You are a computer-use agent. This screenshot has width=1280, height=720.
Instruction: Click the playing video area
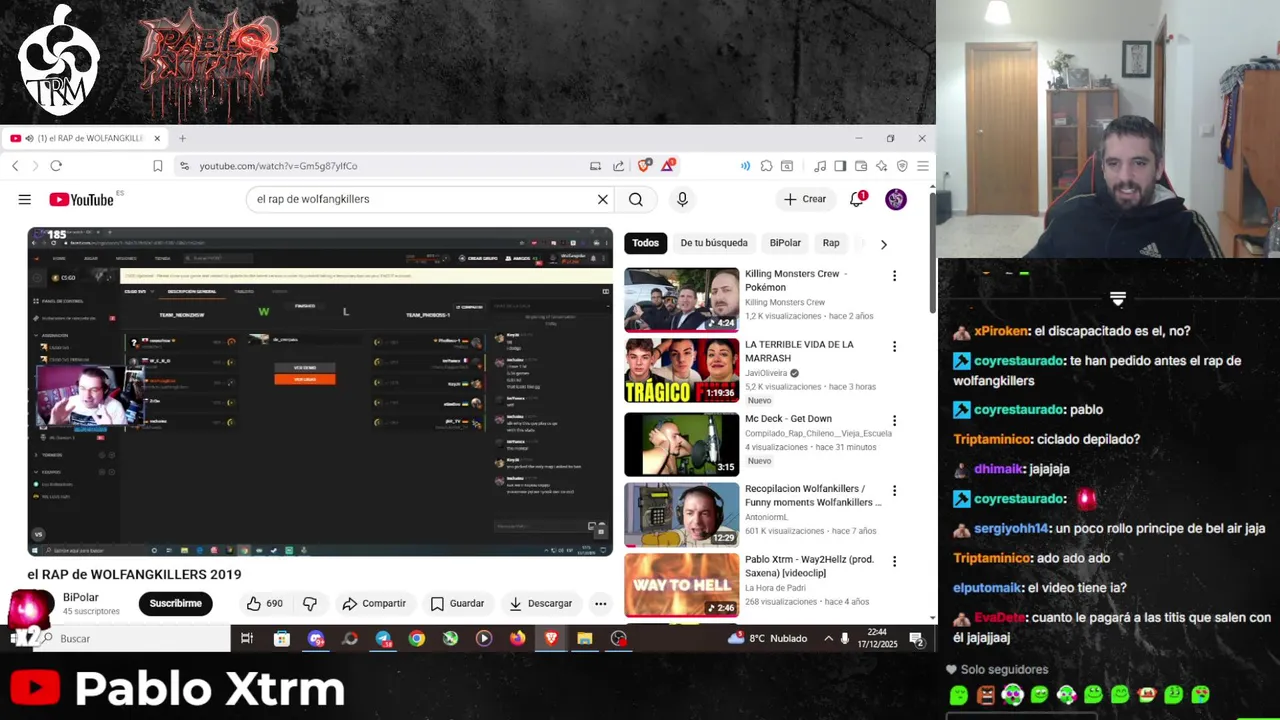coord(320,391)
